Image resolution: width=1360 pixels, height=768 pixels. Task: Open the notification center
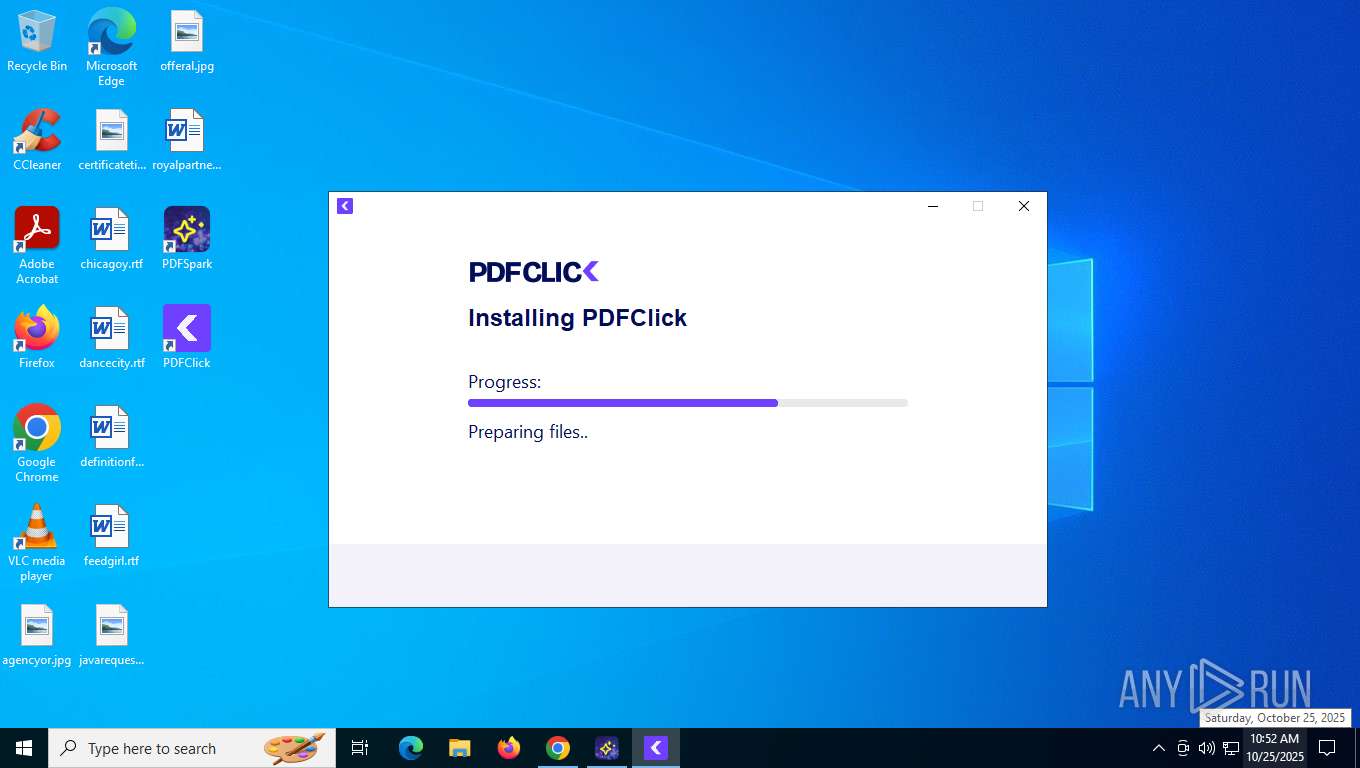1327,748
